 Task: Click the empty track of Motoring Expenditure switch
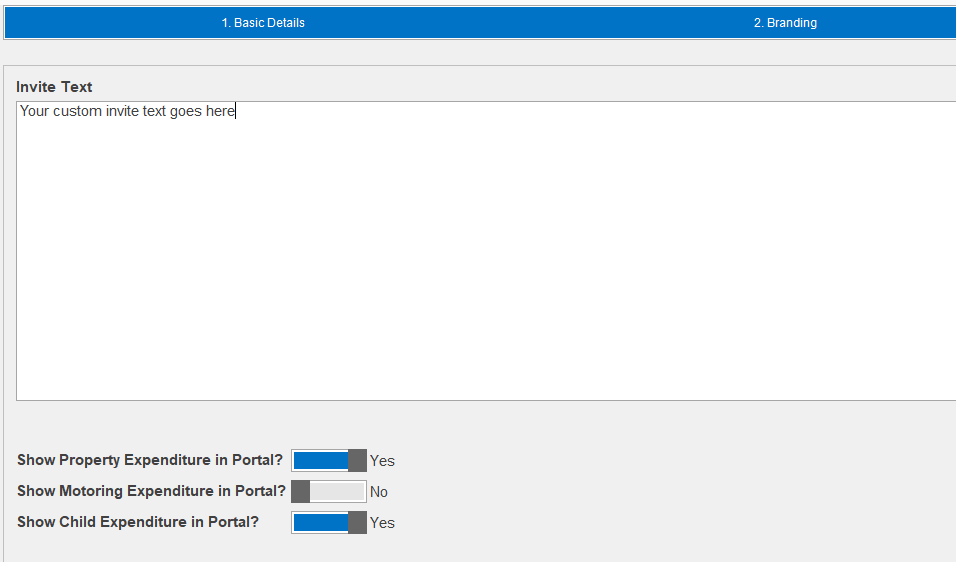338,491
